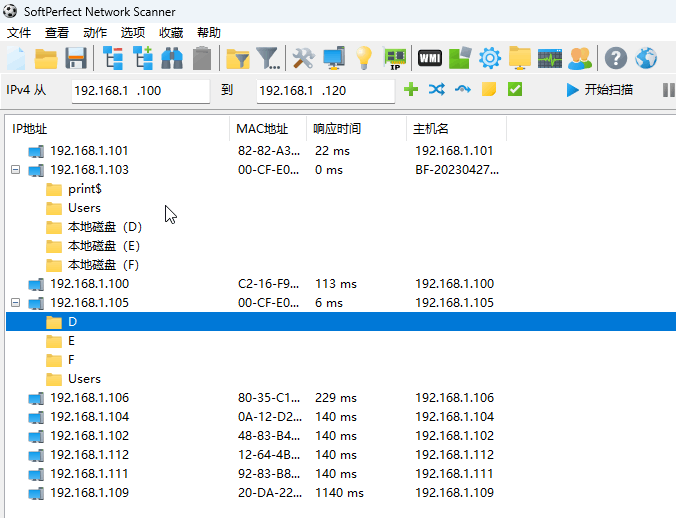
Task: Select host row 192.168.1.109
Action: [x=341, y=493]
